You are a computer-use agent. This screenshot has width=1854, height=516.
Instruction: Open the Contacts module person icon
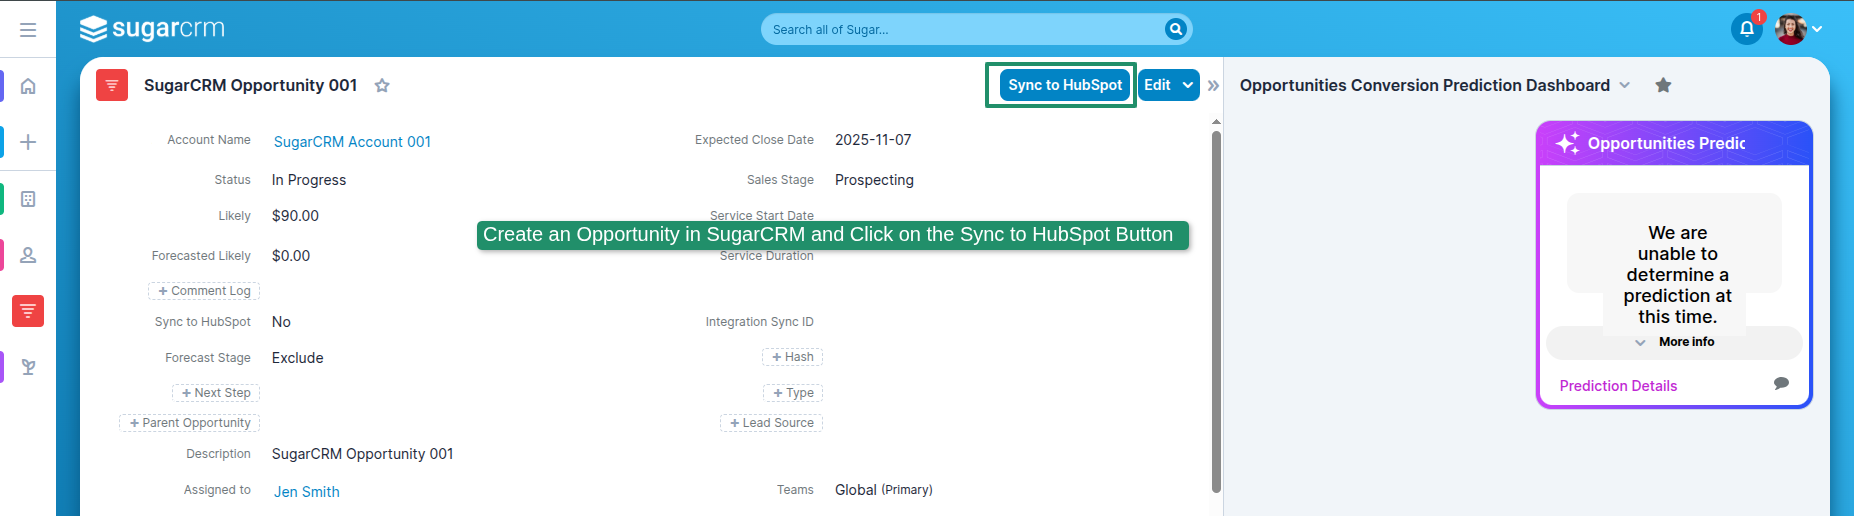(x=28, y=255)
